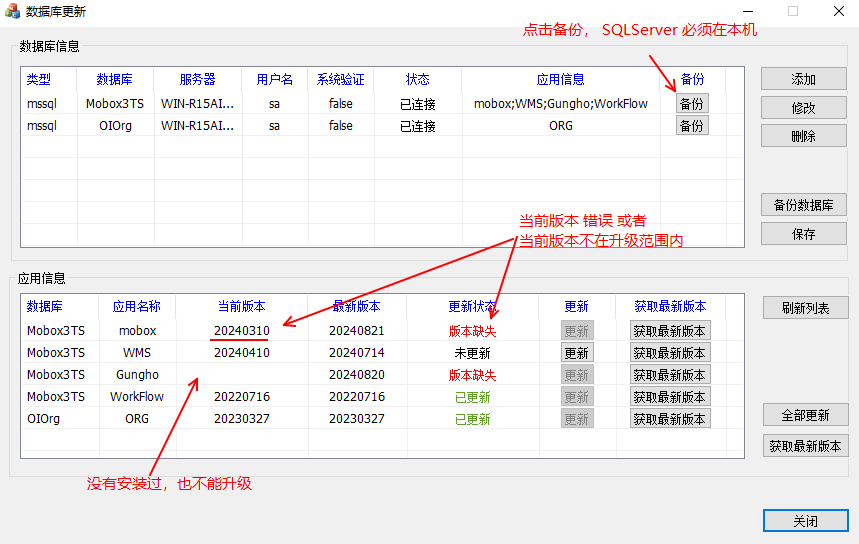Click the 备份数据库 button

(x=803, y=205)
